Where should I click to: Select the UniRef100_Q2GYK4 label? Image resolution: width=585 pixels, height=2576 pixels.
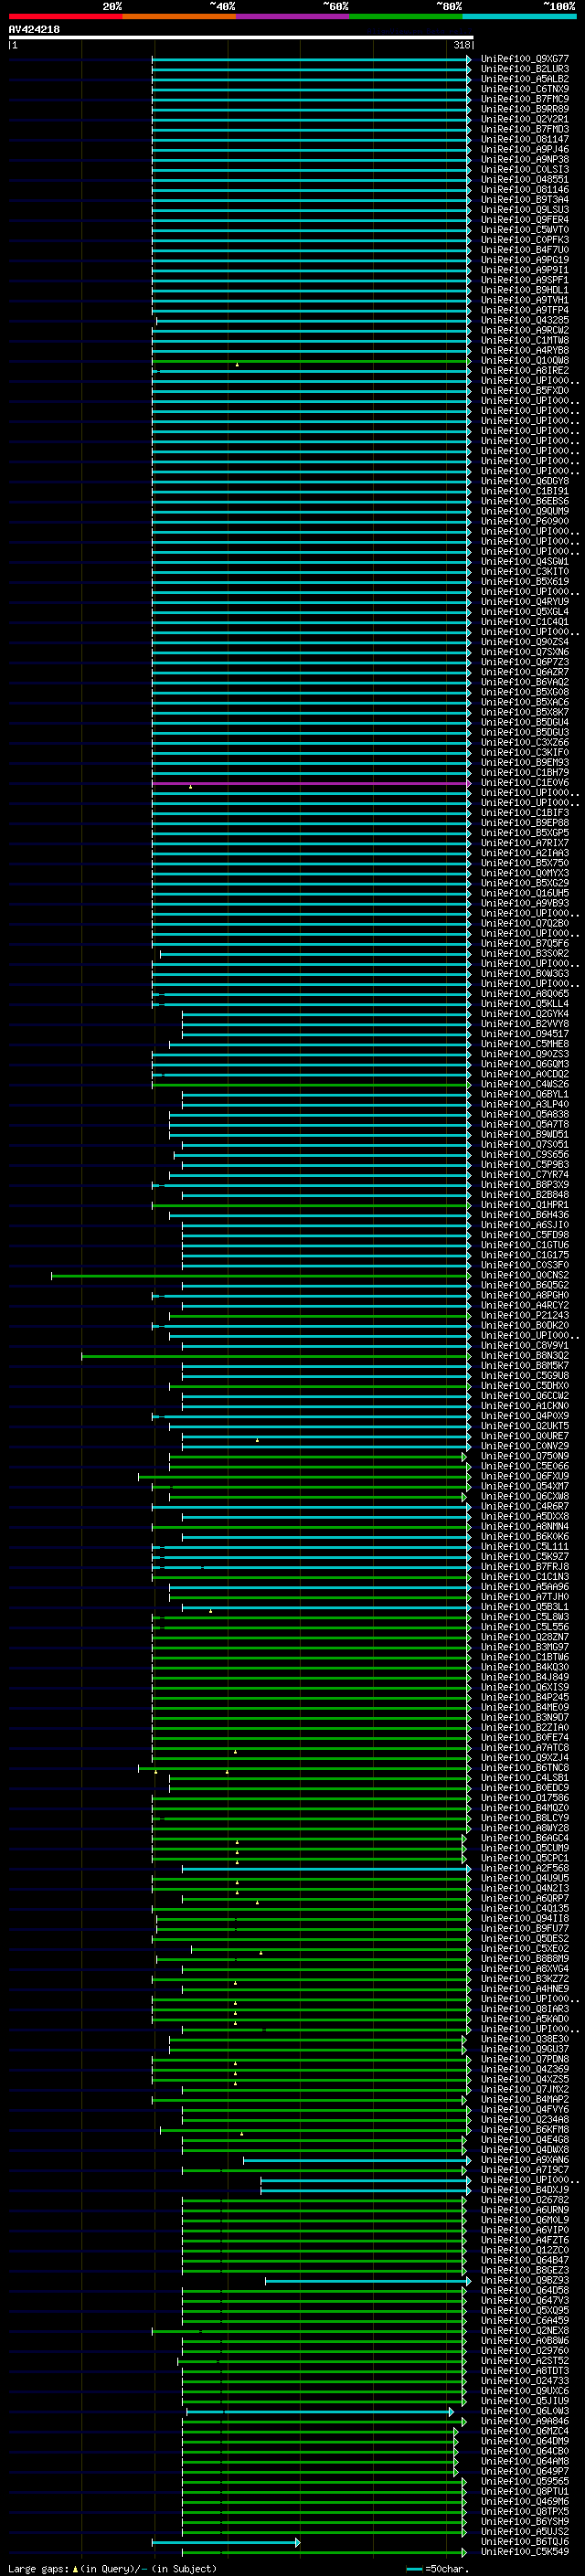click(x=524, y=1014)
